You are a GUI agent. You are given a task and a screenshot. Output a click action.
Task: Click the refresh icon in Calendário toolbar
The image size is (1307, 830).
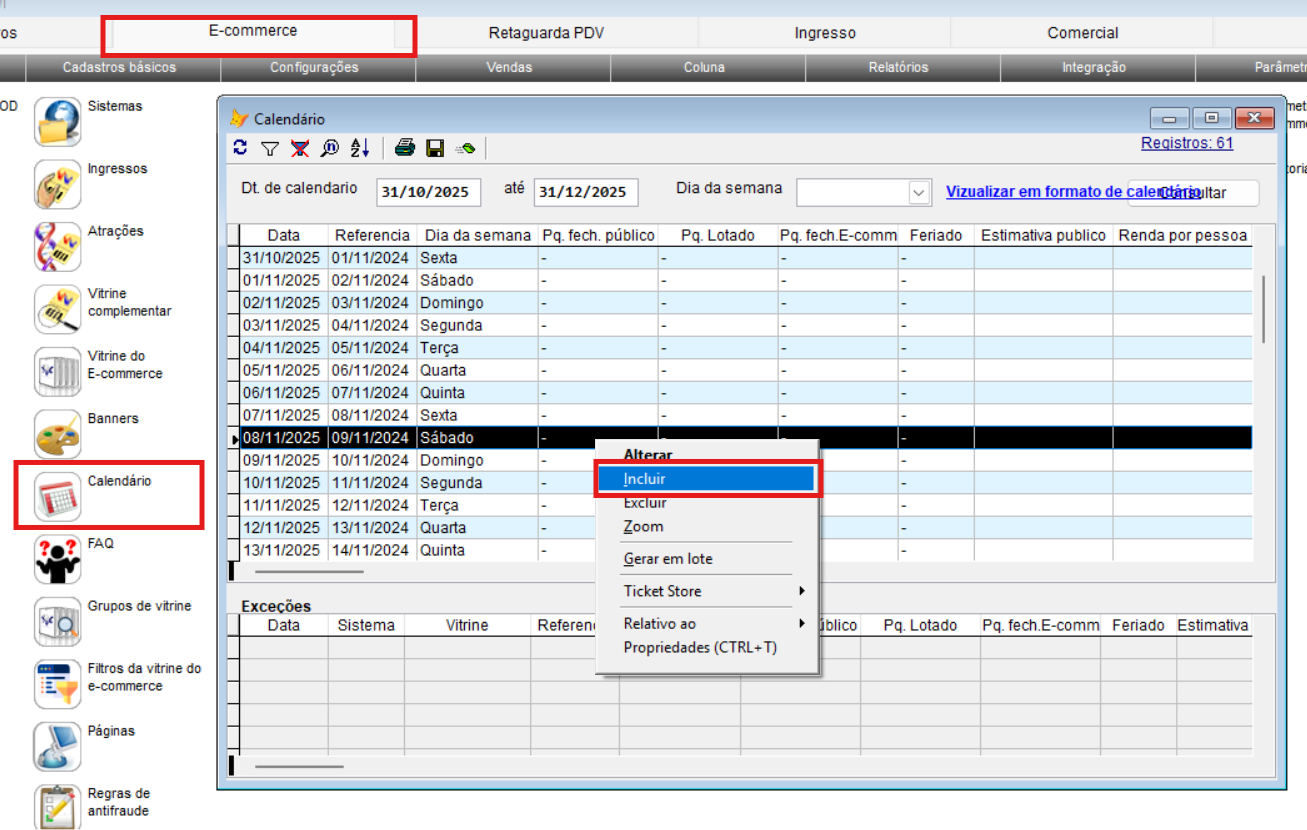click(x=240, y=148)
